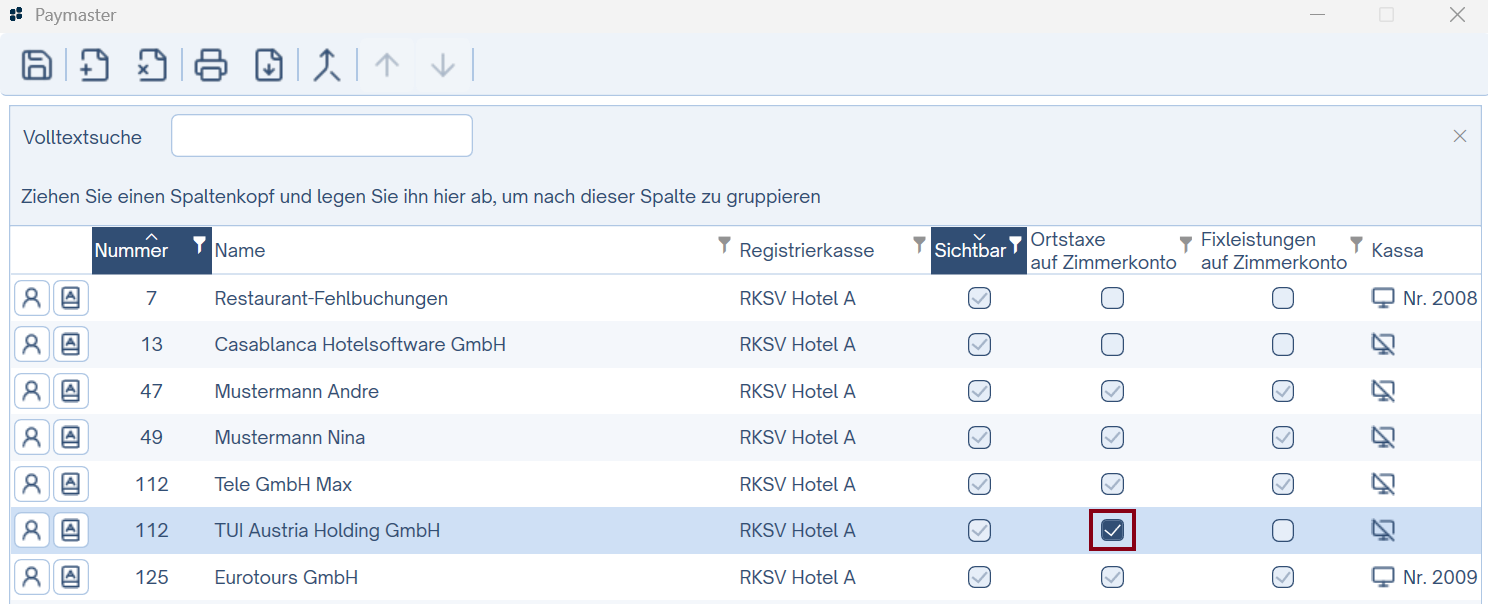Uncheck Ortstaxe for TUI Austria Holding GmbH

pyautogui.click(x=1112, y=531)
